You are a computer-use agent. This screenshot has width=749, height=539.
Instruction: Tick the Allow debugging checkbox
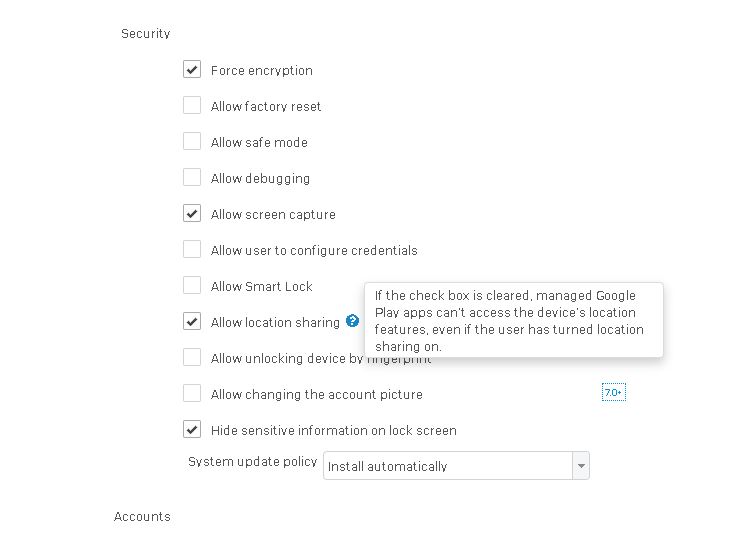coord(192,177)
